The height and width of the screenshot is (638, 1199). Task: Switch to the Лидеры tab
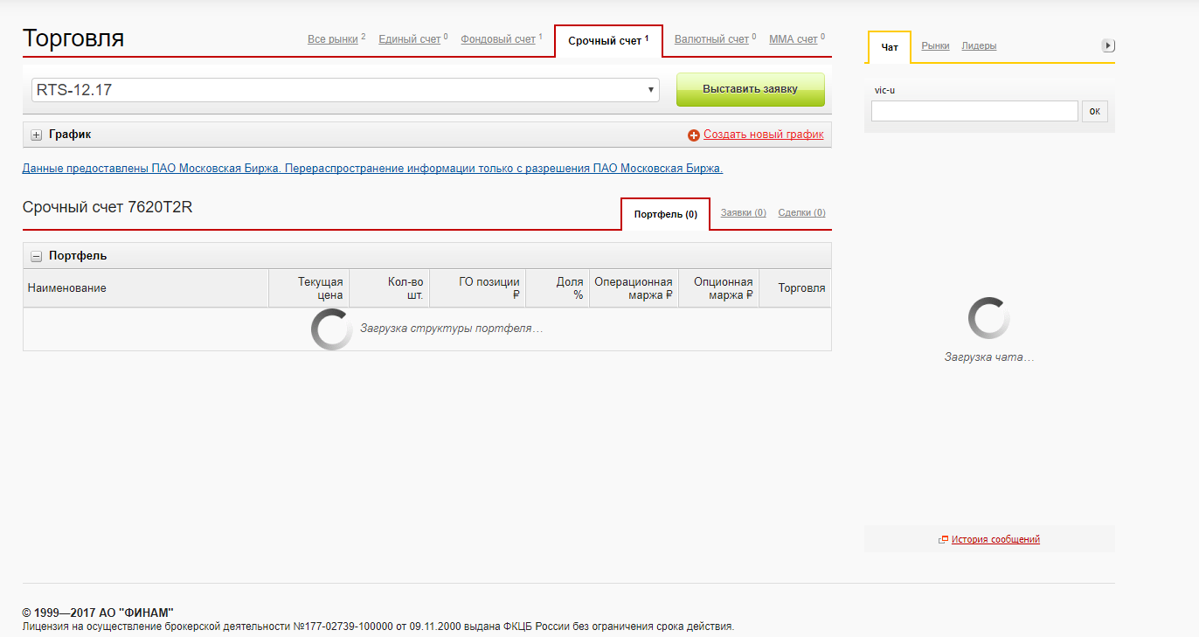[x=980, y=45]
